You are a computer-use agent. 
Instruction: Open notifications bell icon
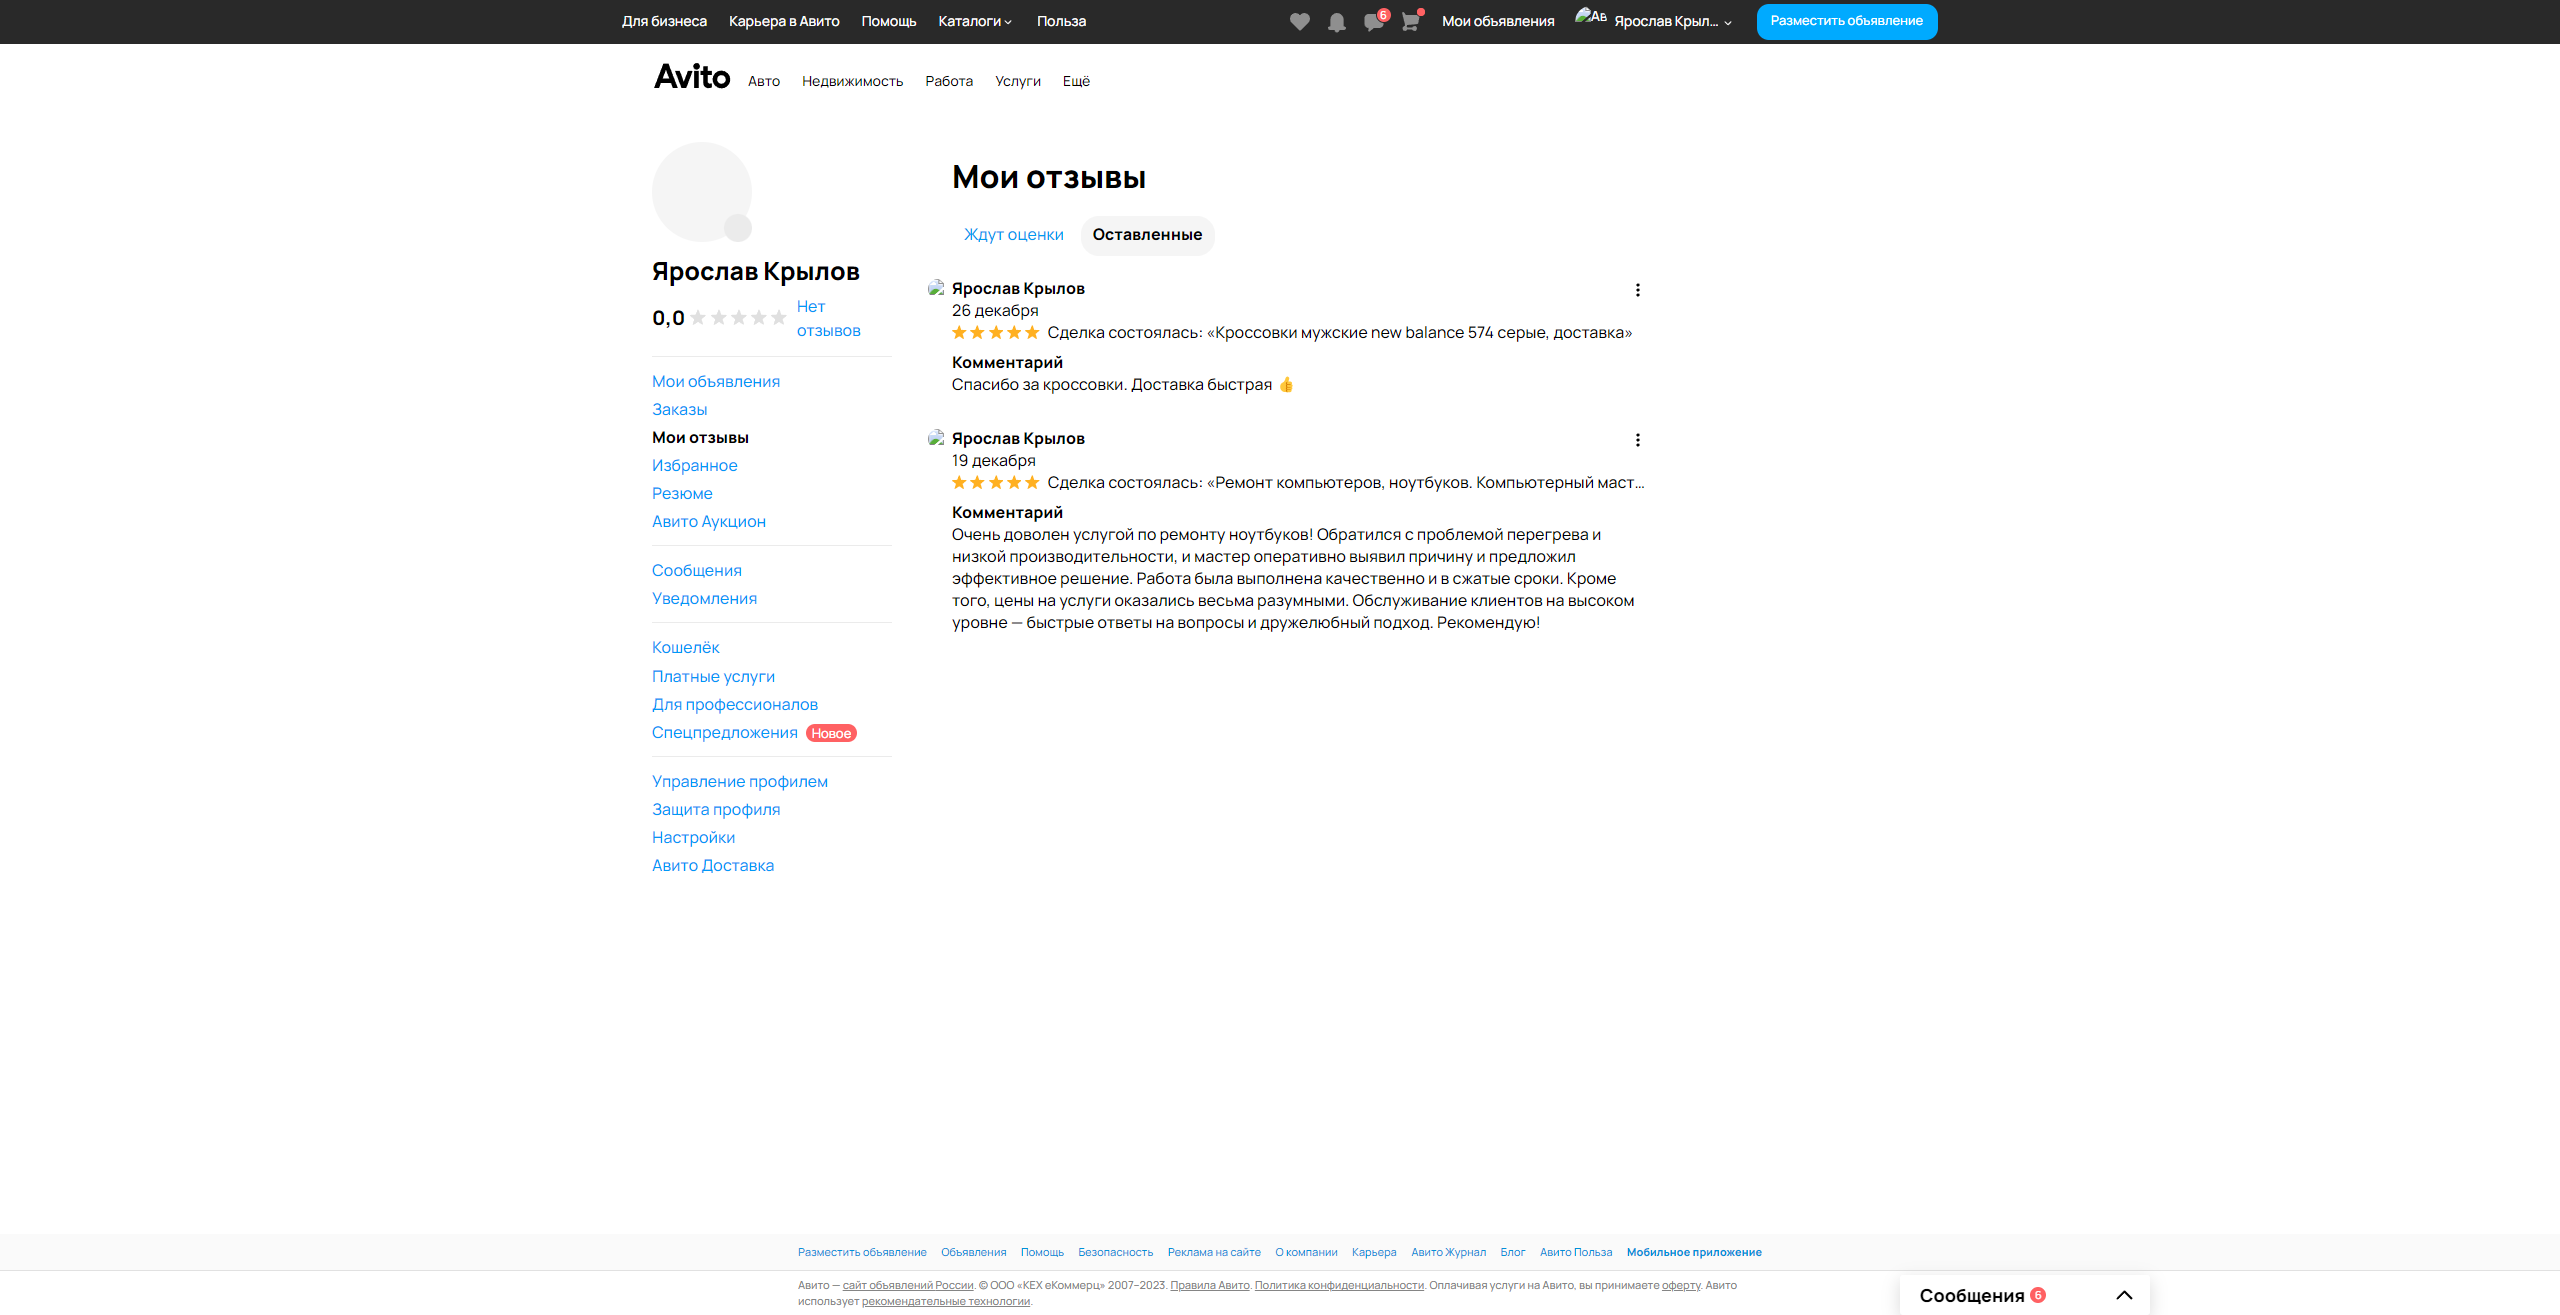point(1336,22)
